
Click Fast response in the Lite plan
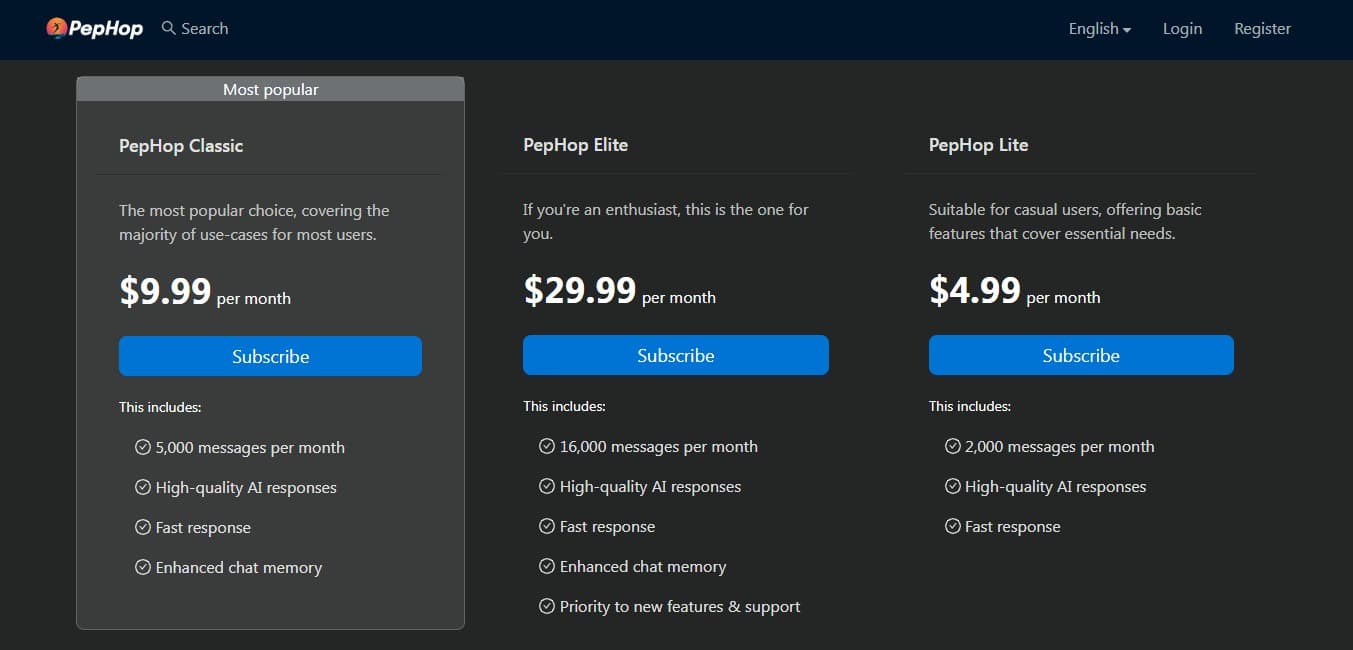1013,527
